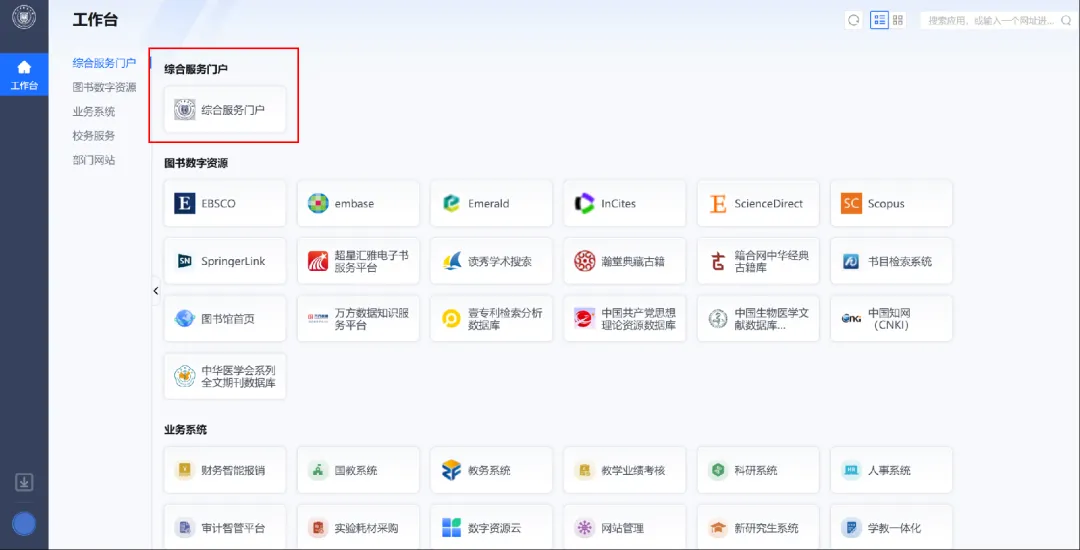
Task: Jump to 业务系统 category
Action: click(x=94, y=112)
